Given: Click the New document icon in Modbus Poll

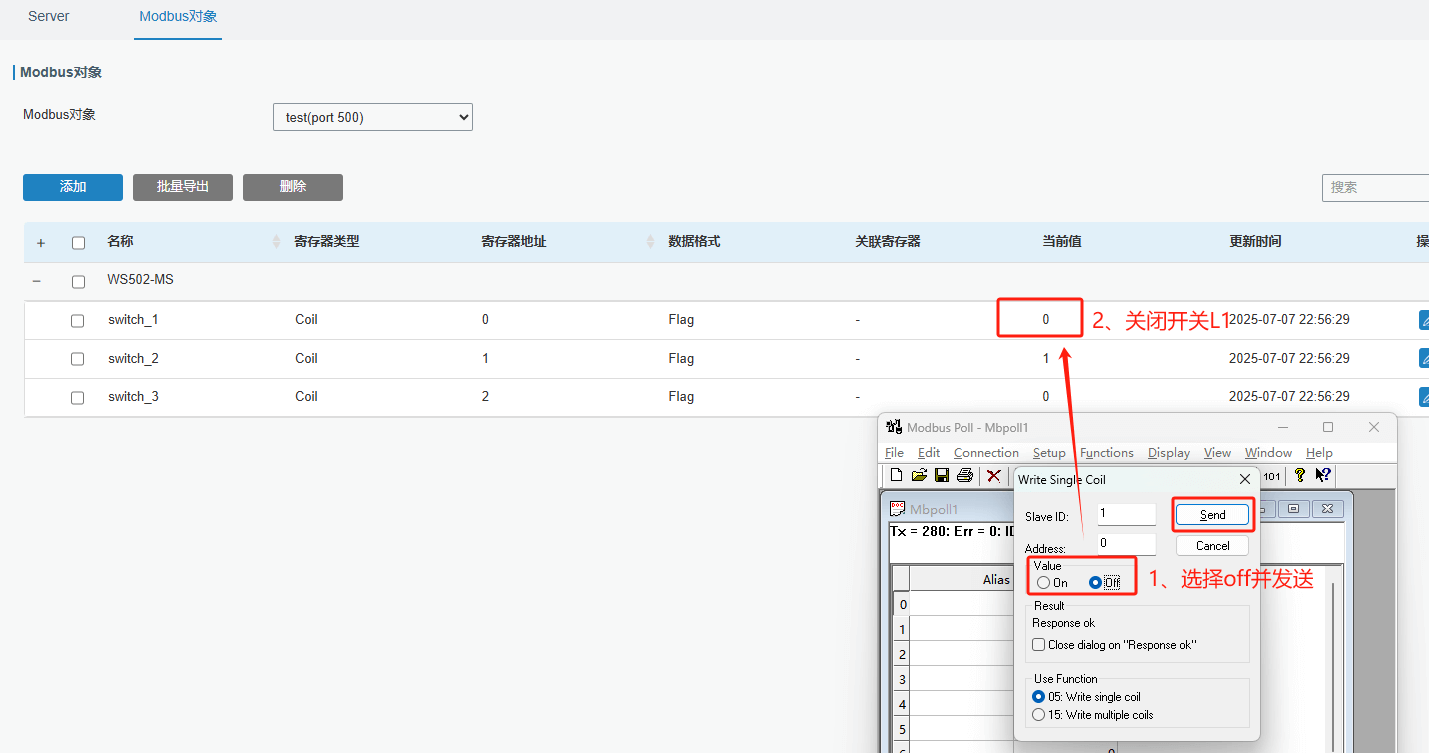Looking at the screenshot, I should (x=897, y=476).
